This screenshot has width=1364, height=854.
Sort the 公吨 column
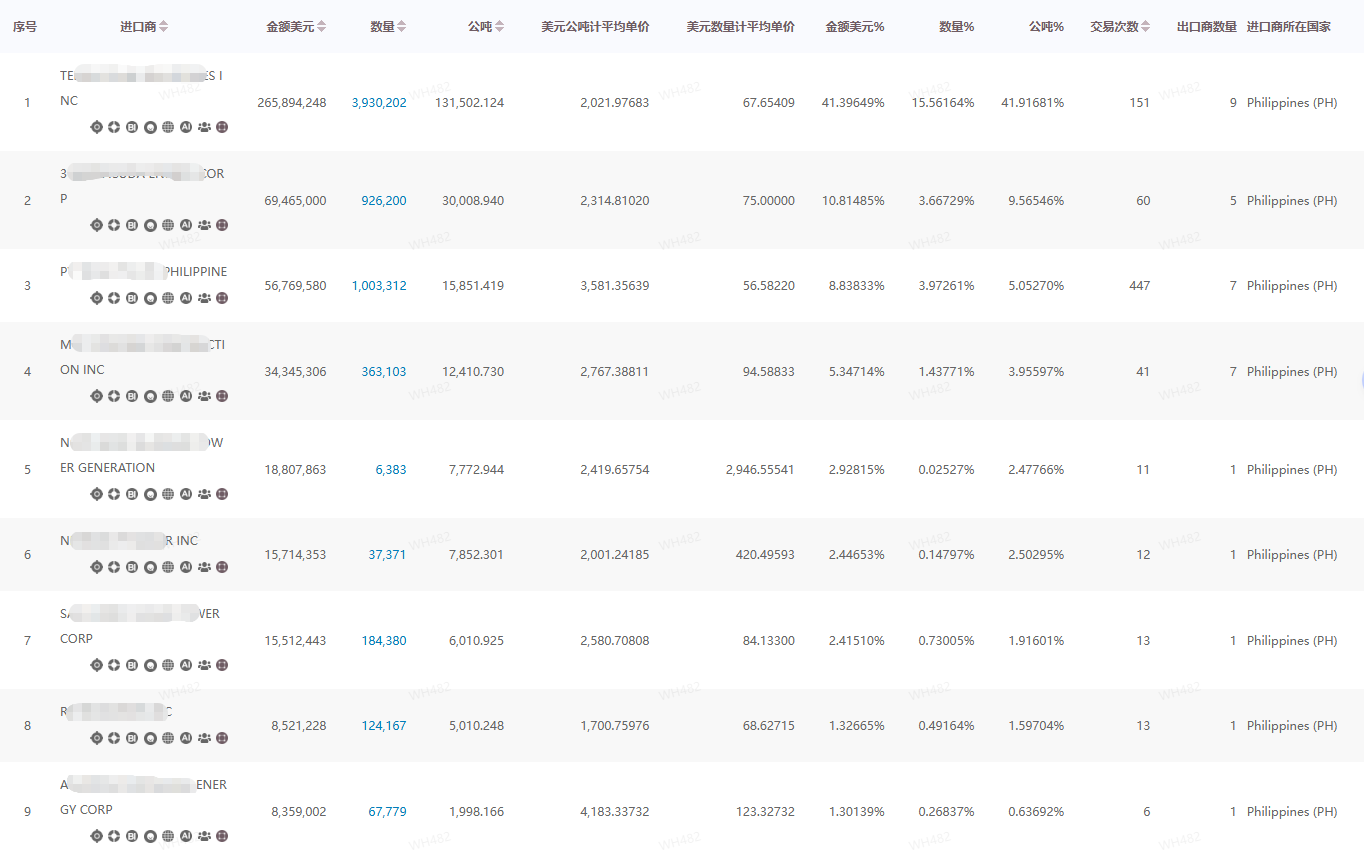click(500, 27)
